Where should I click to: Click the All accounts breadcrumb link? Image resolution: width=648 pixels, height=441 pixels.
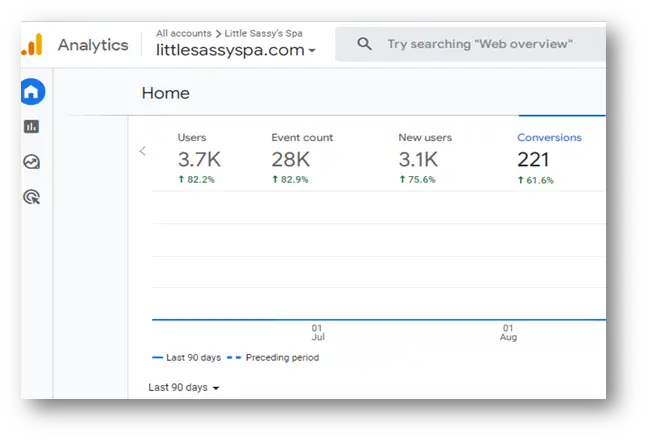click(183, 33)
